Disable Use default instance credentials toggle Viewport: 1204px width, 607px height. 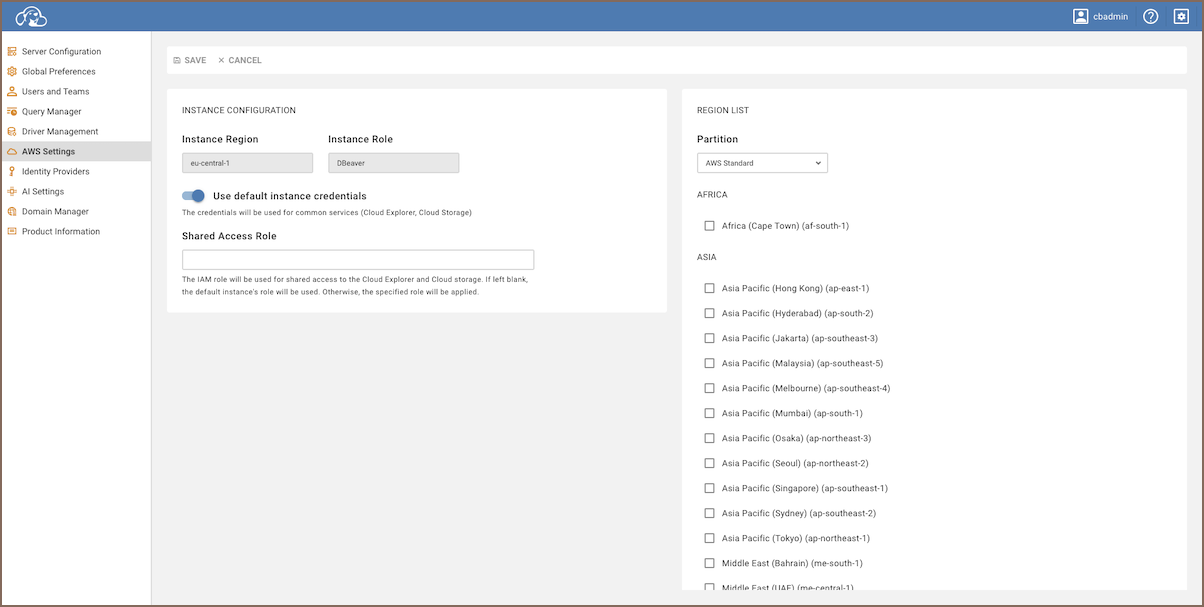pyautogui.click(x=193, y=196)
